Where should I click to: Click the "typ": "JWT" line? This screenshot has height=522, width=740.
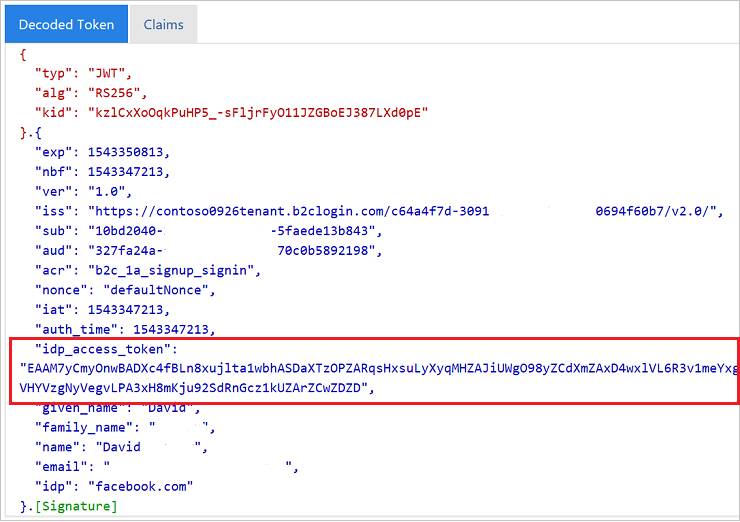pyautogui.click(x=84, y=73)
